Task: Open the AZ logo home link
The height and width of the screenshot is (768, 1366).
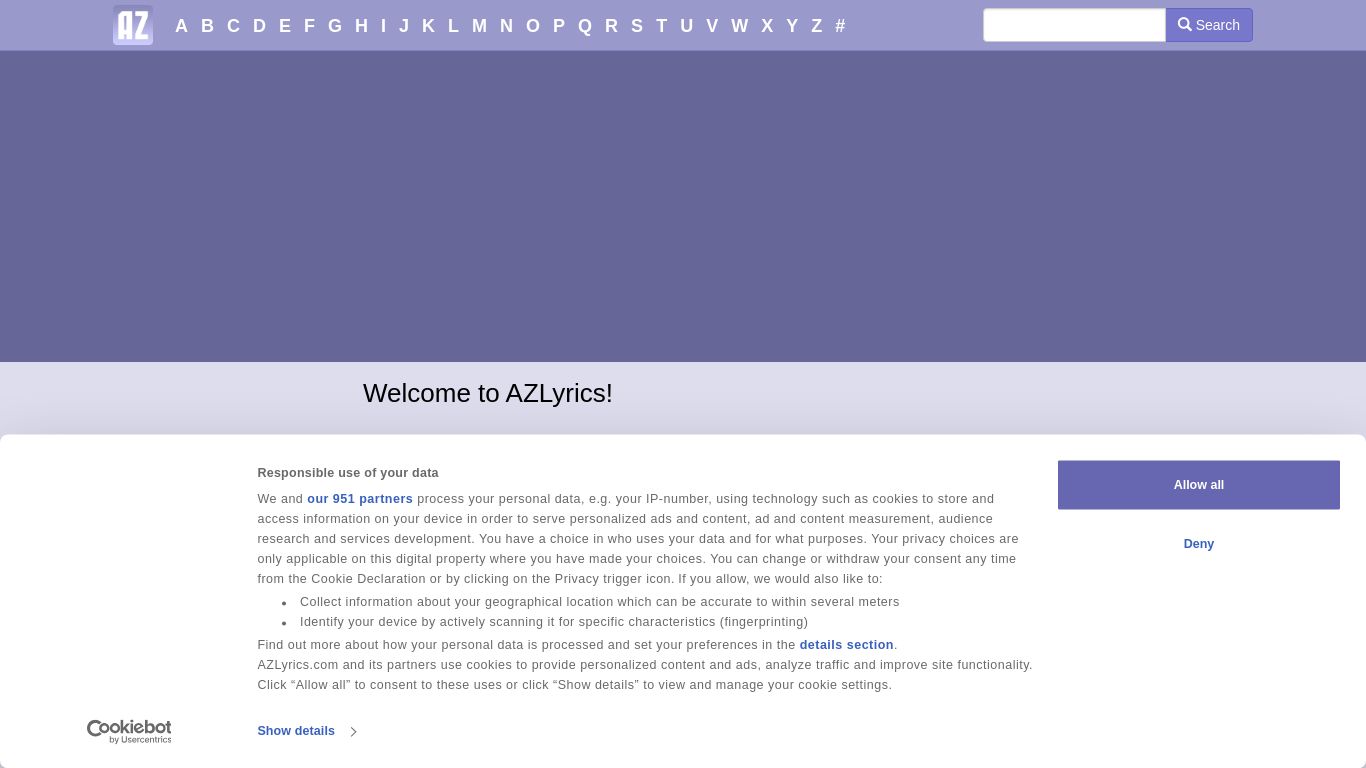Action: pos(133,25)
